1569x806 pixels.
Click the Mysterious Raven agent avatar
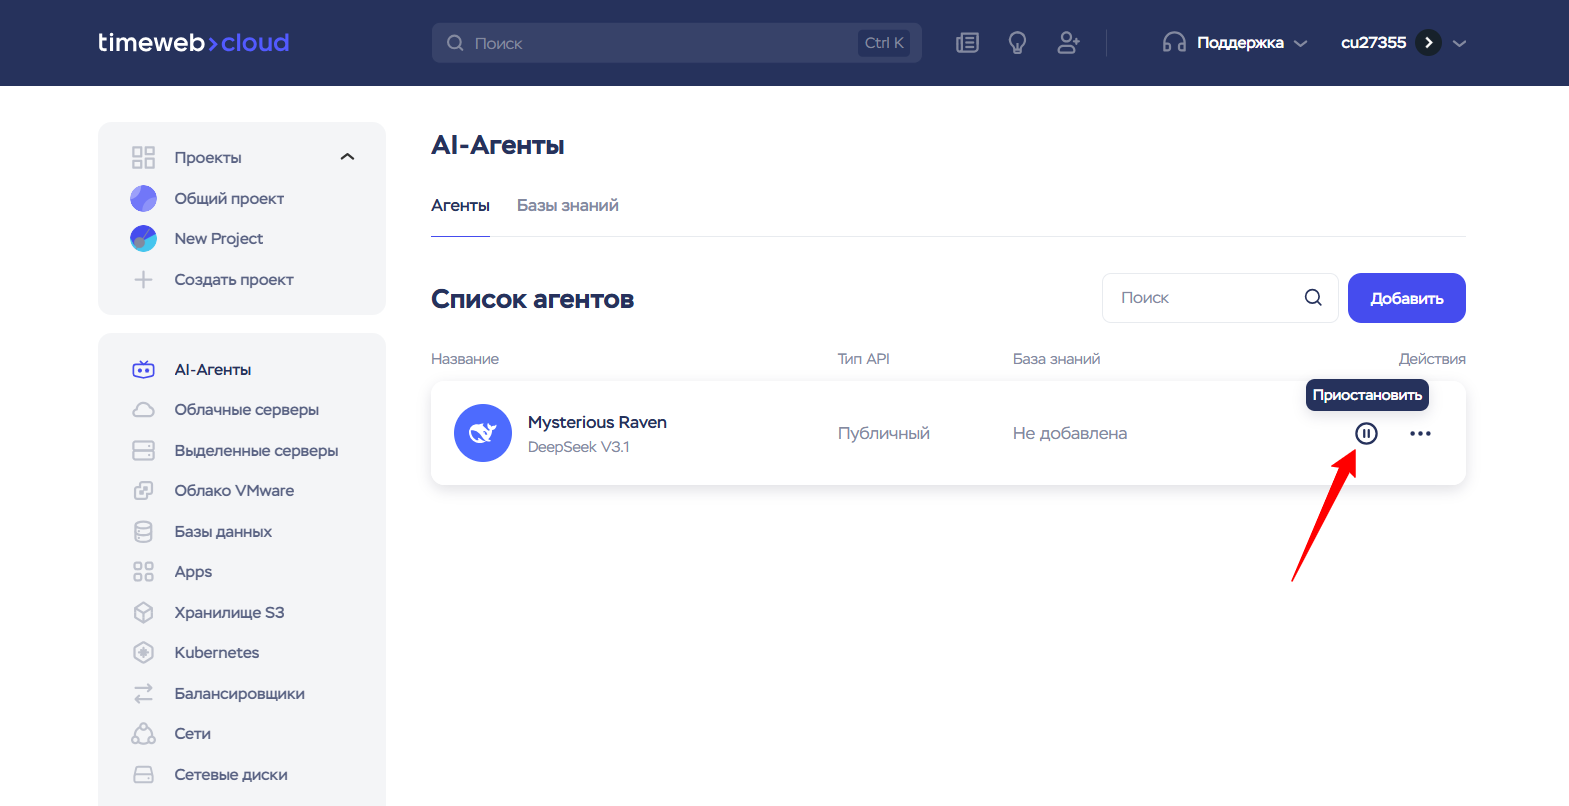coord(483,433)
